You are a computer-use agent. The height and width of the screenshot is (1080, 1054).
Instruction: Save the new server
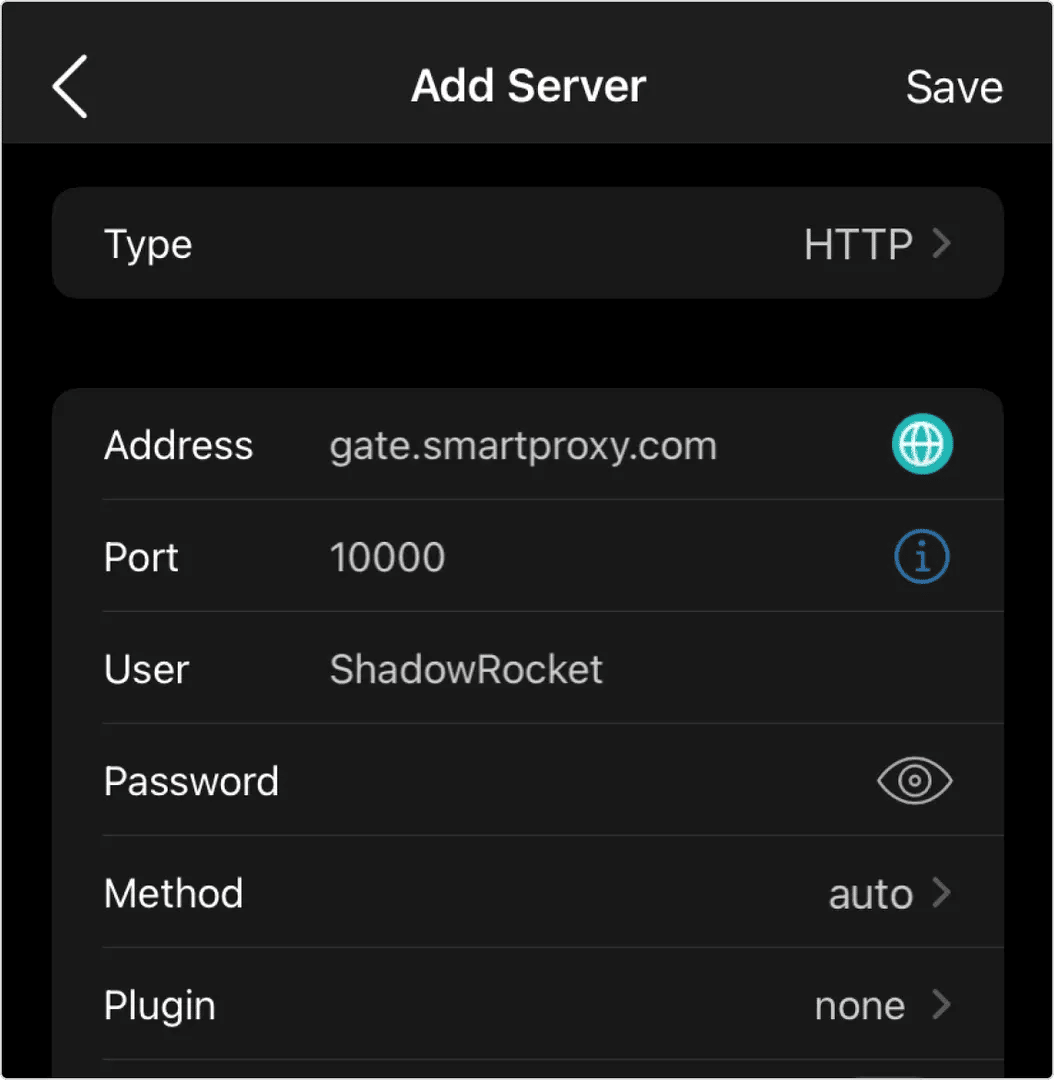pos(953,88)
